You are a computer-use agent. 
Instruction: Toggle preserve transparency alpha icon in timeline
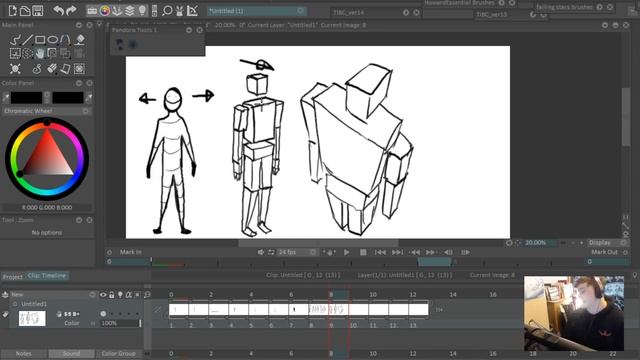129,295
